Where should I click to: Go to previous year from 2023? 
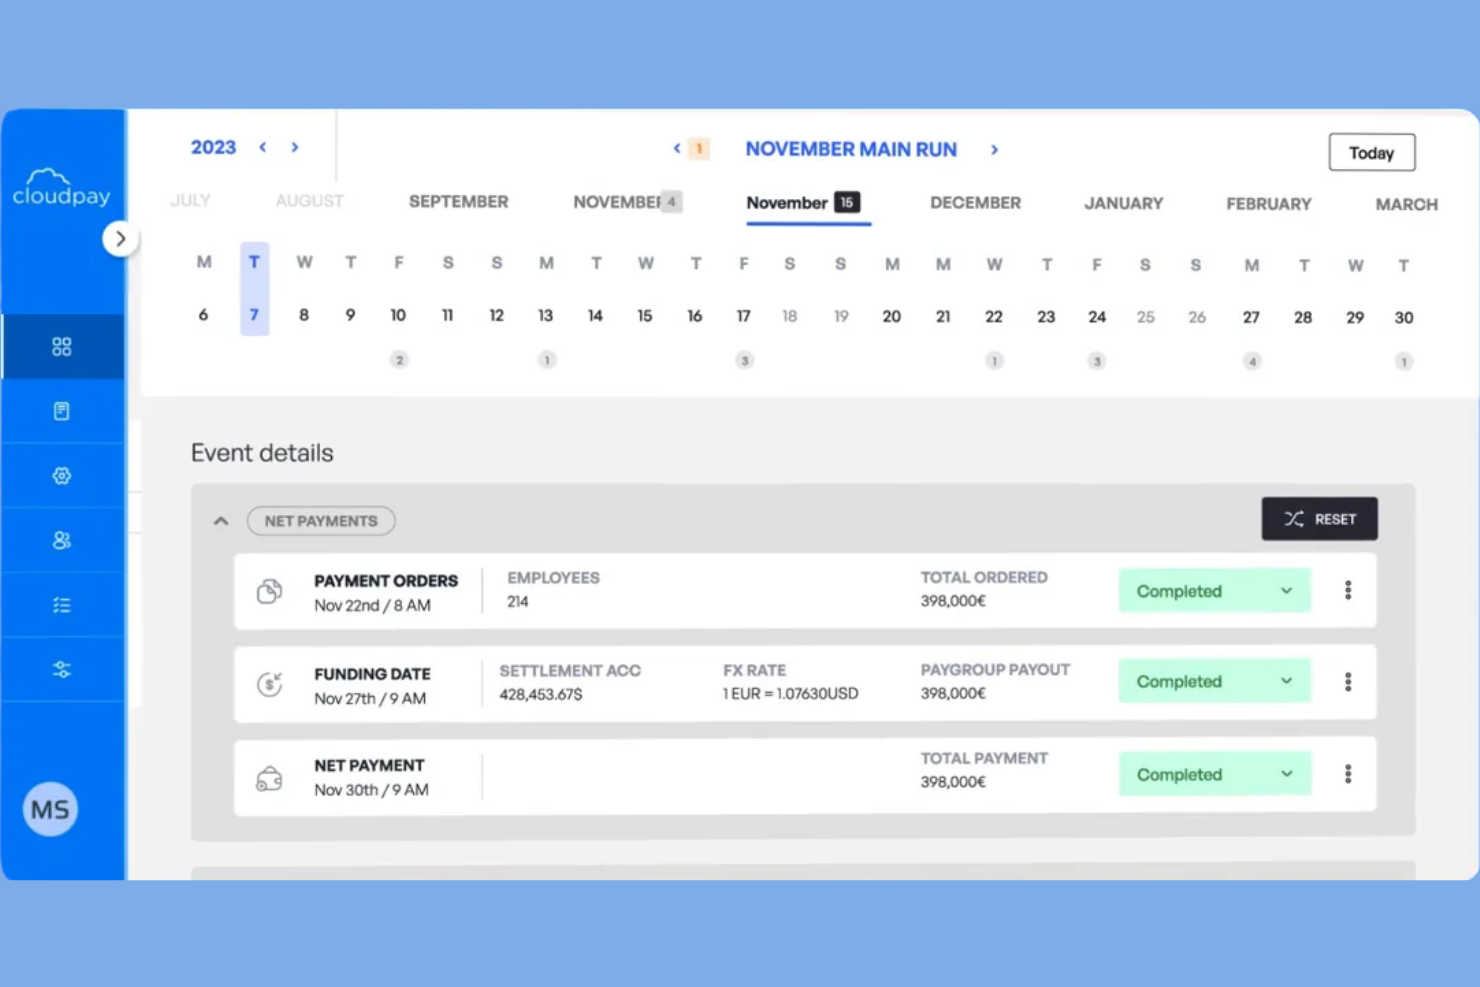click(x=263, y=147)
